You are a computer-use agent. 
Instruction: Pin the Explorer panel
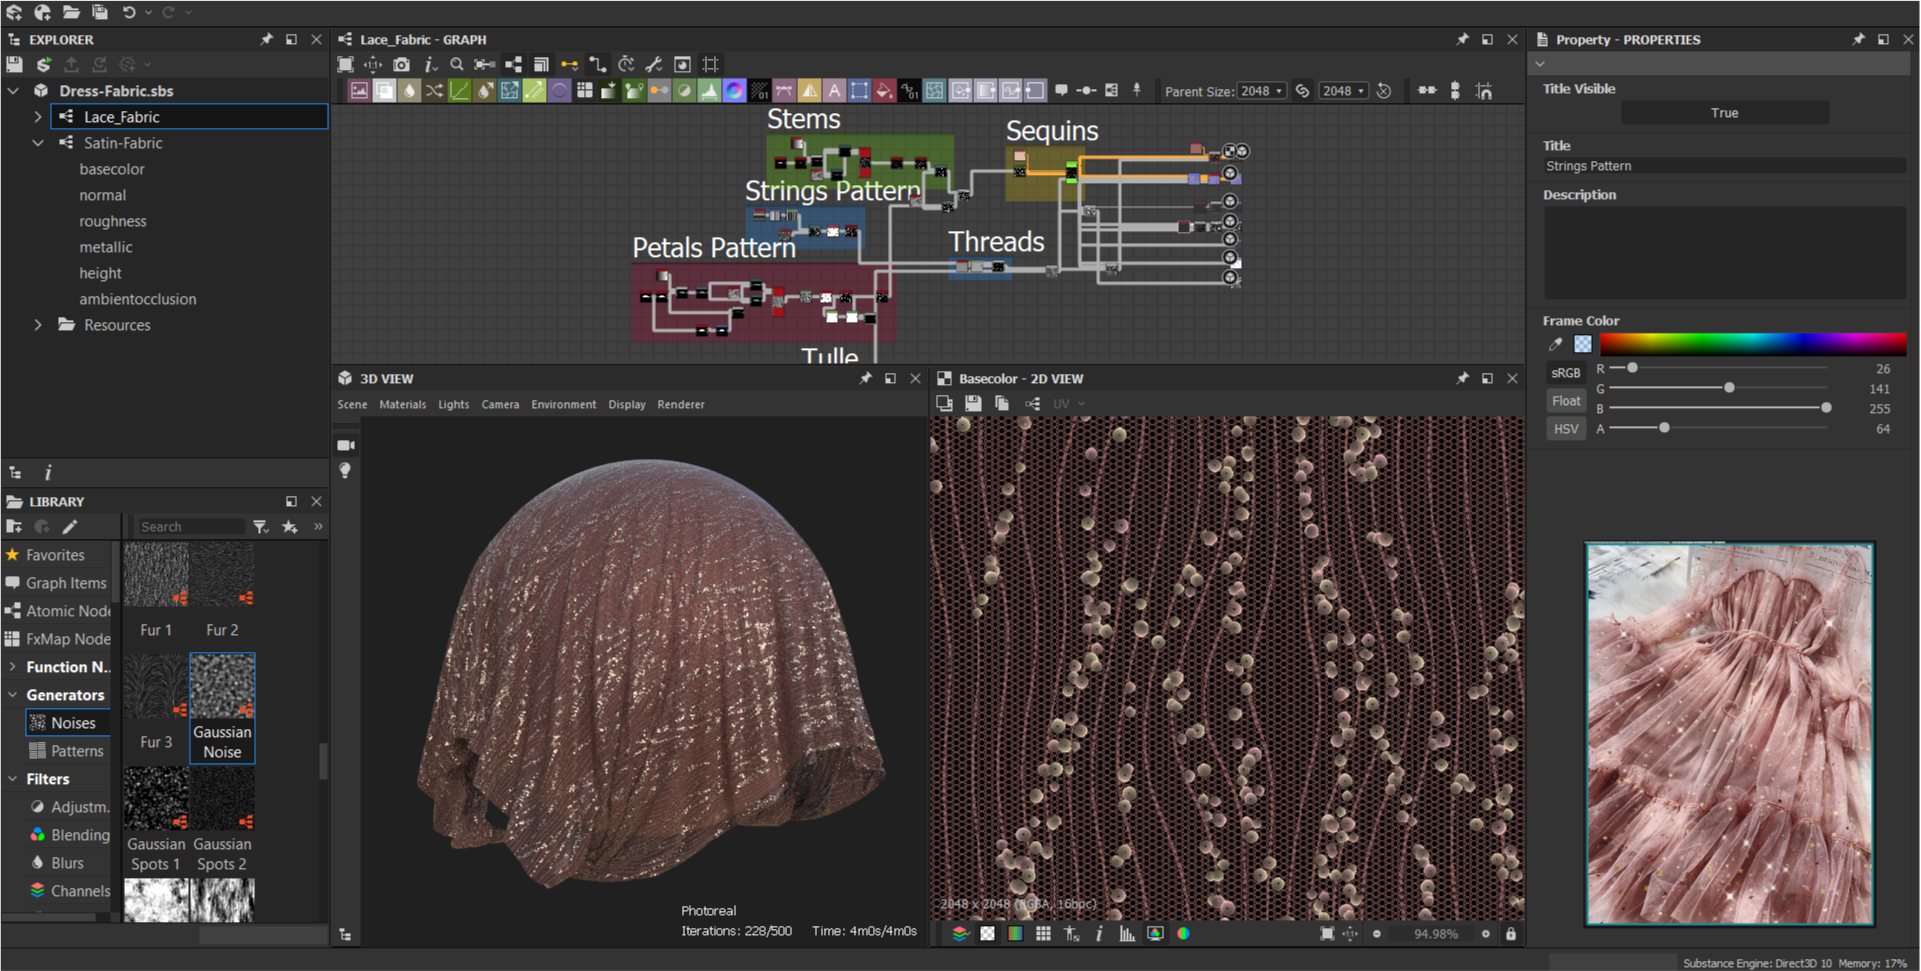coord(266,39)
